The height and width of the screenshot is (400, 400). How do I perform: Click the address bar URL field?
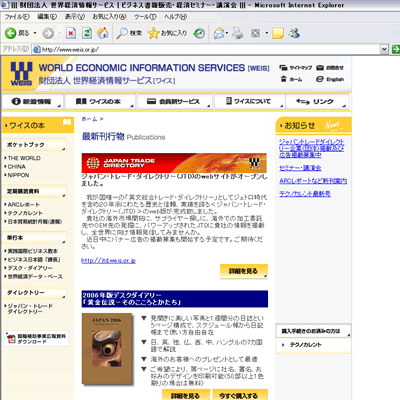coord(206,49)
